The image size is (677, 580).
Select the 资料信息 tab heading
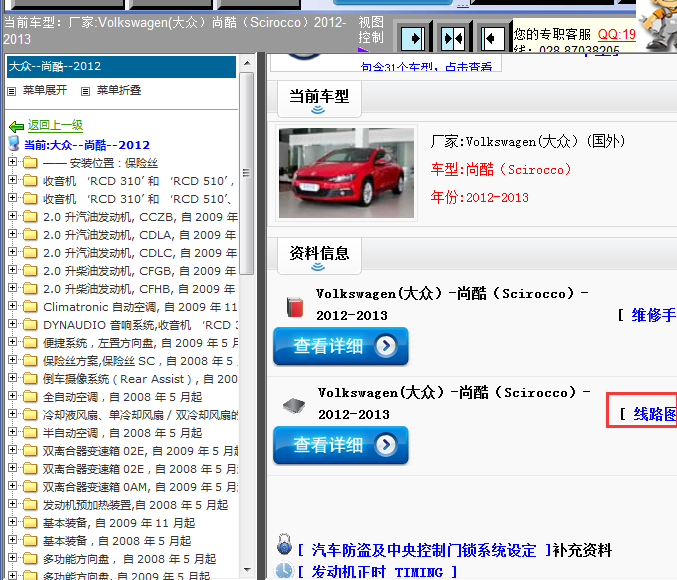pyautogui.click(x=319, y=256)
